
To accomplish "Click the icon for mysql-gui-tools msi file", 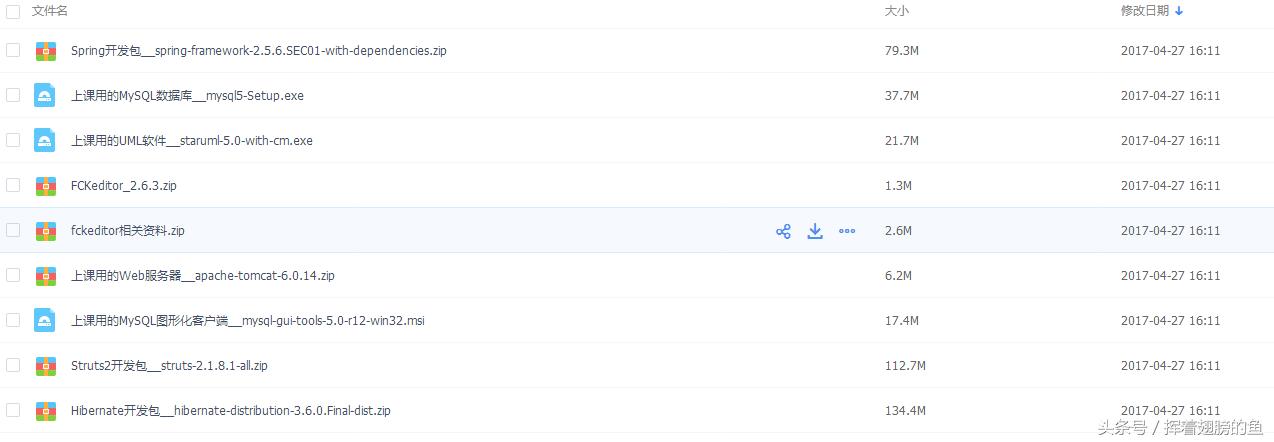I will (44, 321).
